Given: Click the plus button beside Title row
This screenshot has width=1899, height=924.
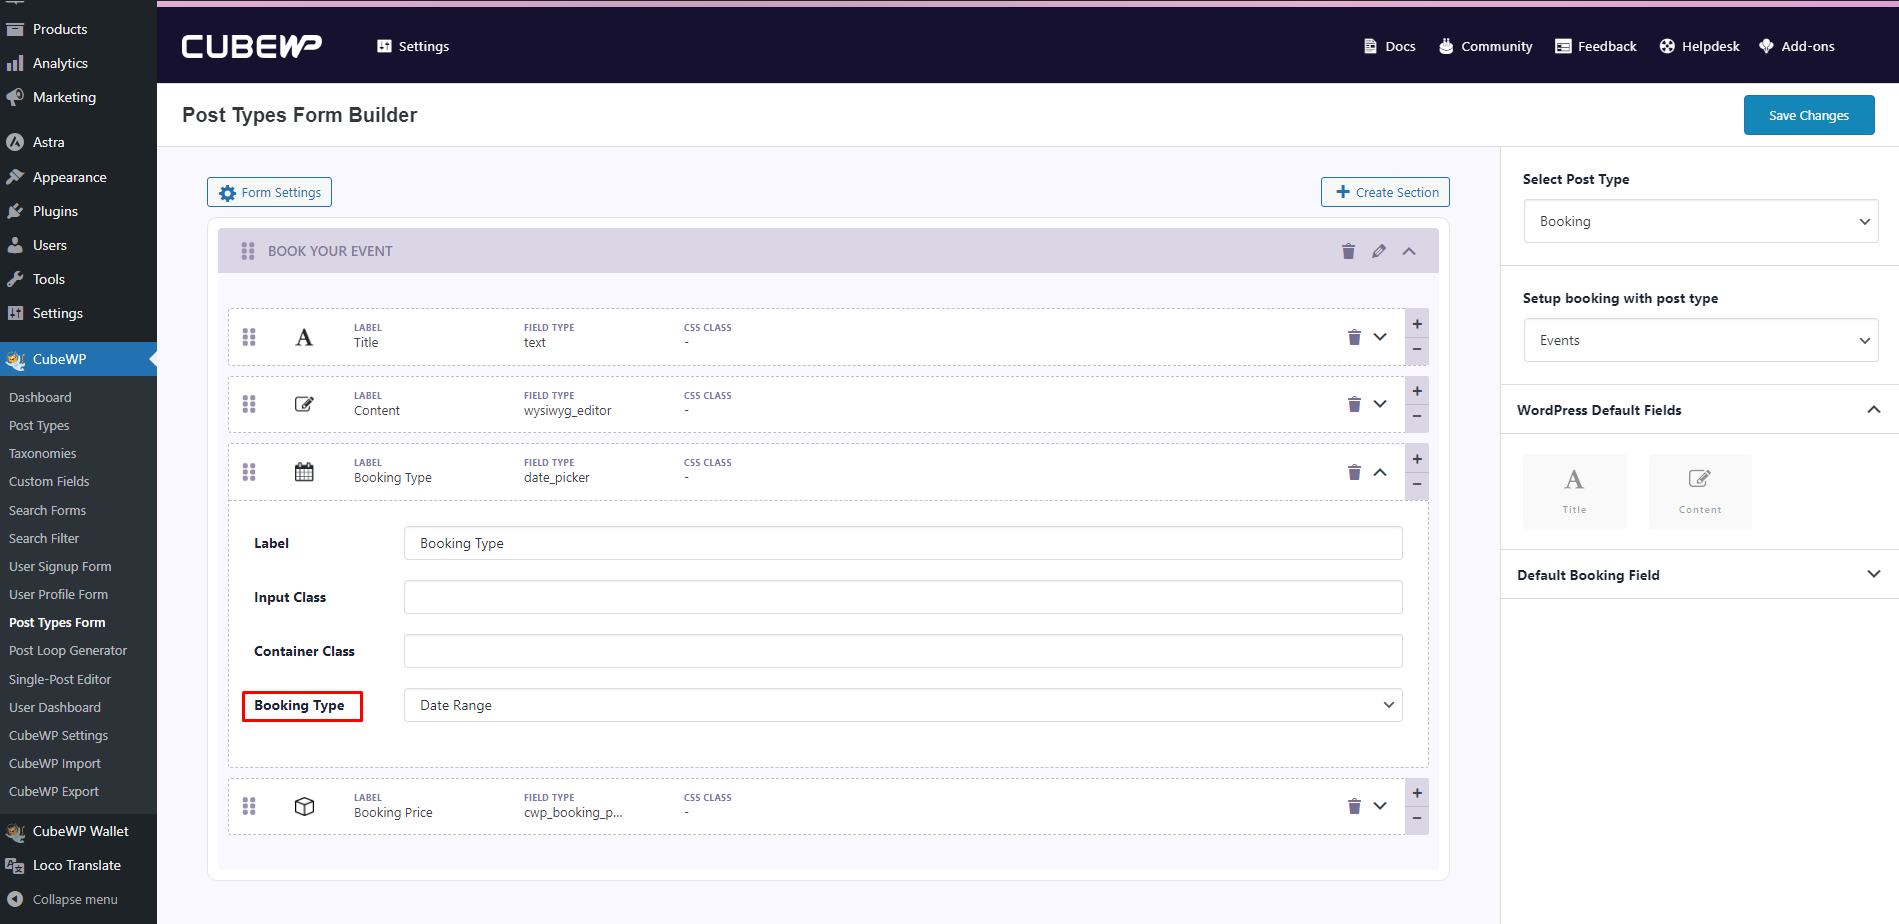Looking at the screenshot, I should click(x=1417, y=324).
